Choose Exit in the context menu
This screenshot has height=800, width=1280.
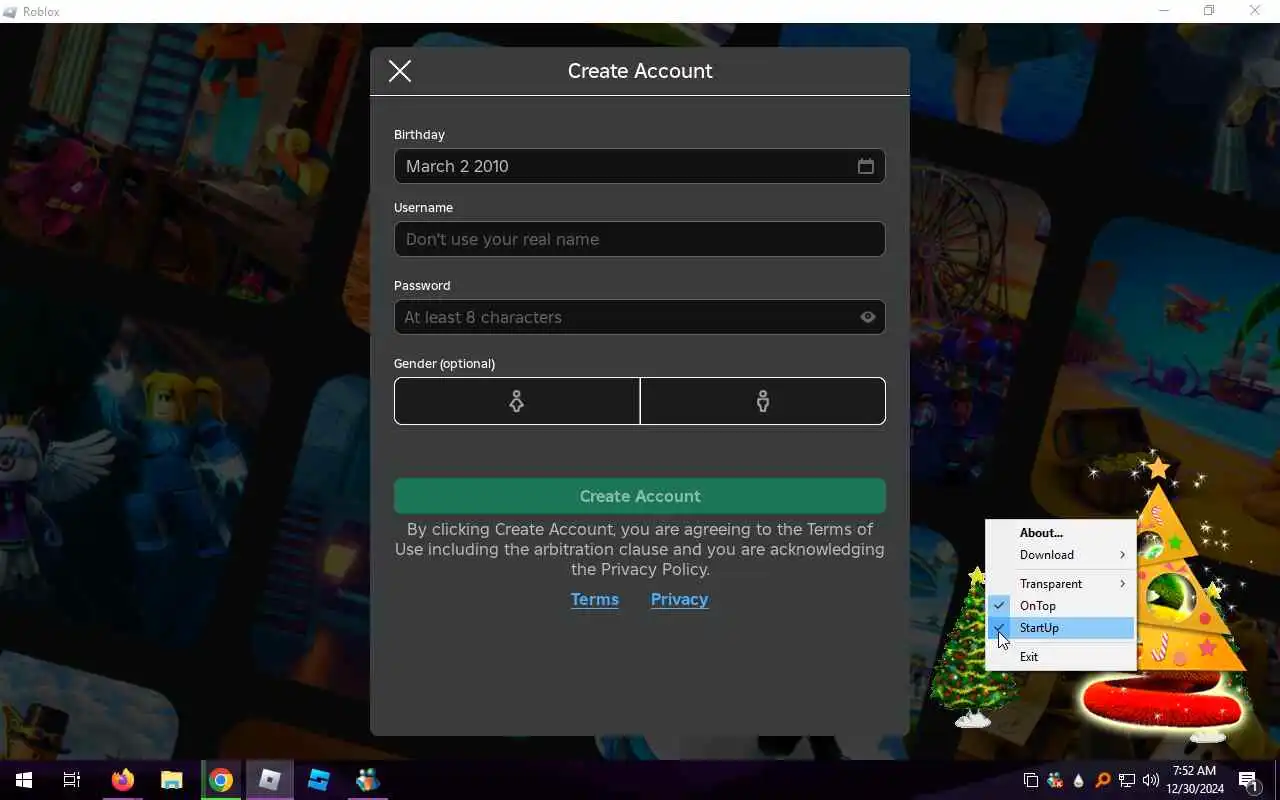coord(1060,657)
